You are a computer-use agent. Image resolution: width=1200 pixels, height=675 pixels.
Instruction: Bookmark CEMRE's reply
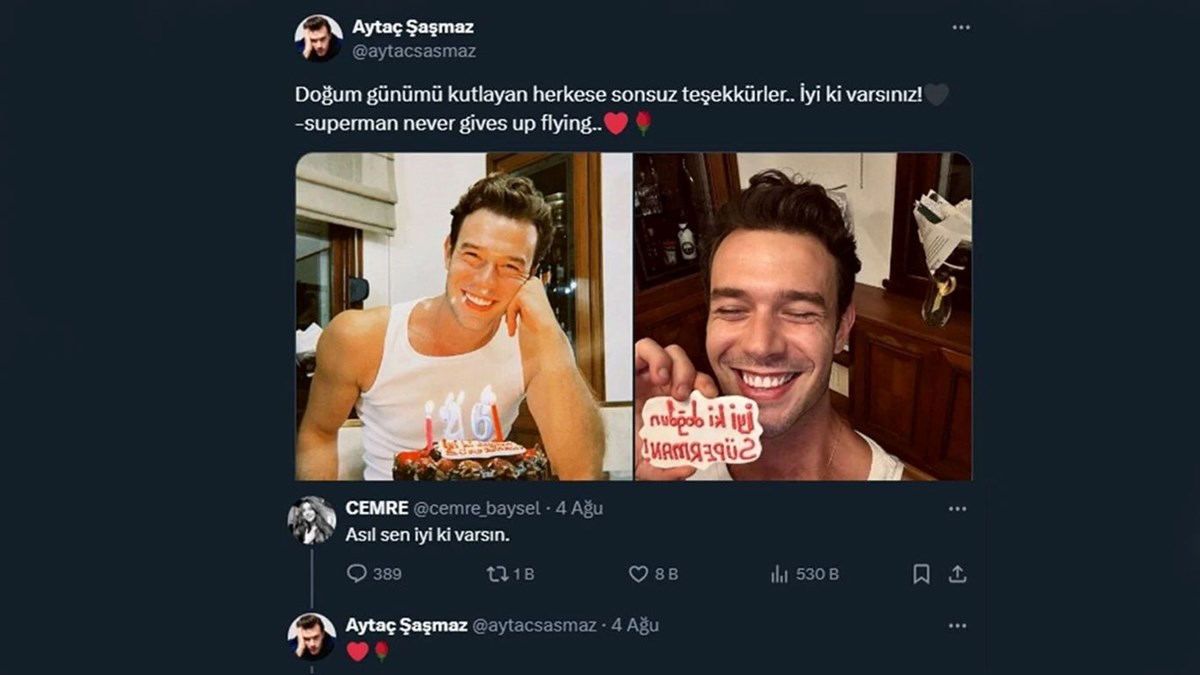pyautogui.click(x=921, y=573)
